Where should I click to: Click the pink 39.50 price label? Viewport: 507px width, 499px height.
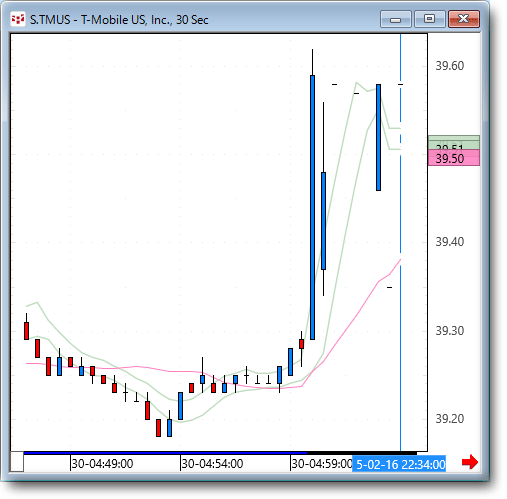[454, 158]
